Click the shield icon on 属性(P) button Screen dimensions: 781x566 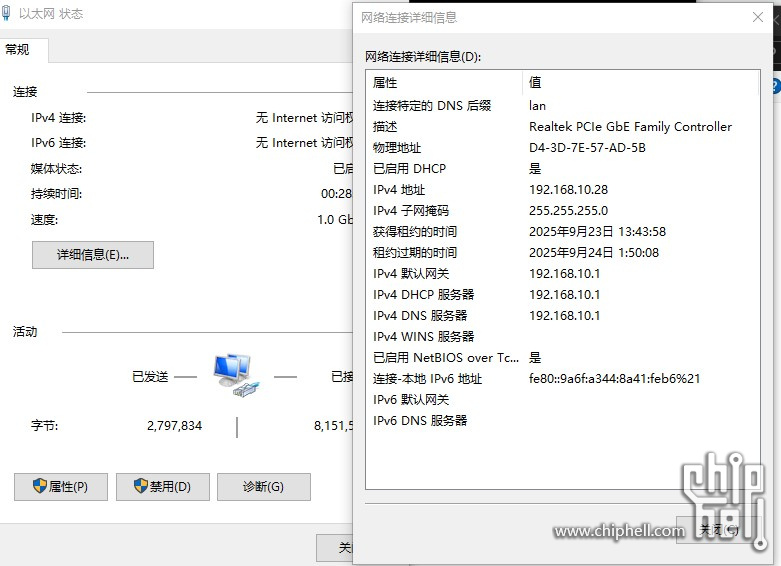tap(40, 486)
